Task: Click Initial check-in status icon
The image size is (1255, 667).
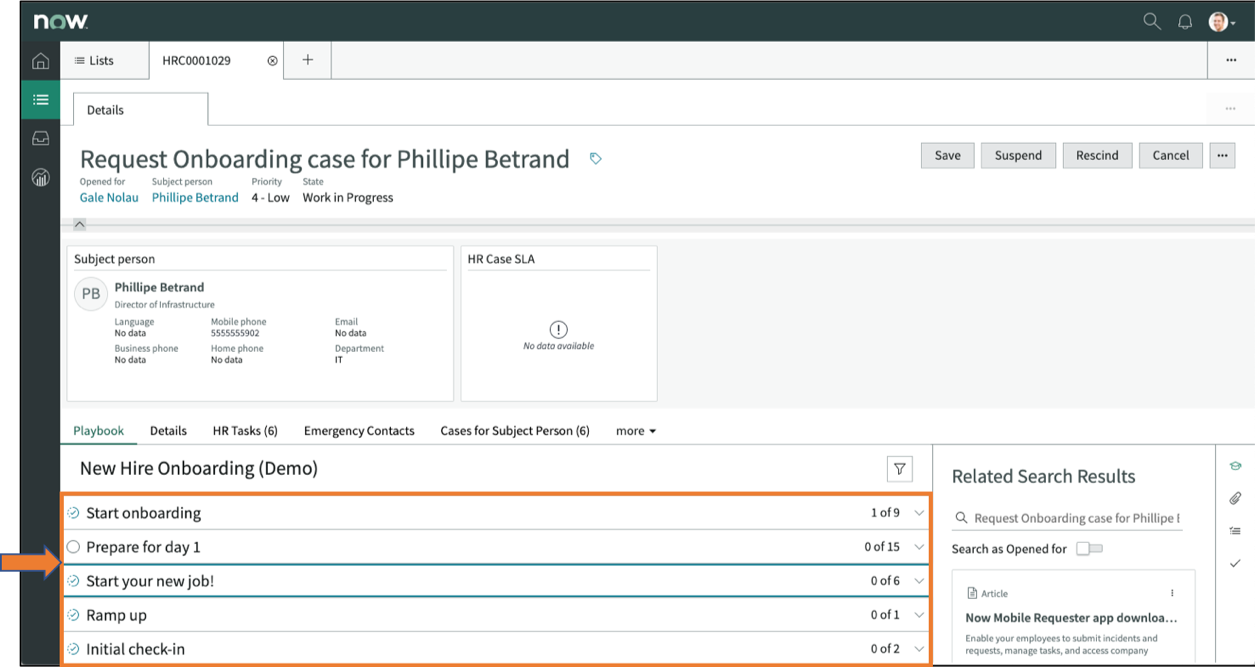Action: coord(73,649)
